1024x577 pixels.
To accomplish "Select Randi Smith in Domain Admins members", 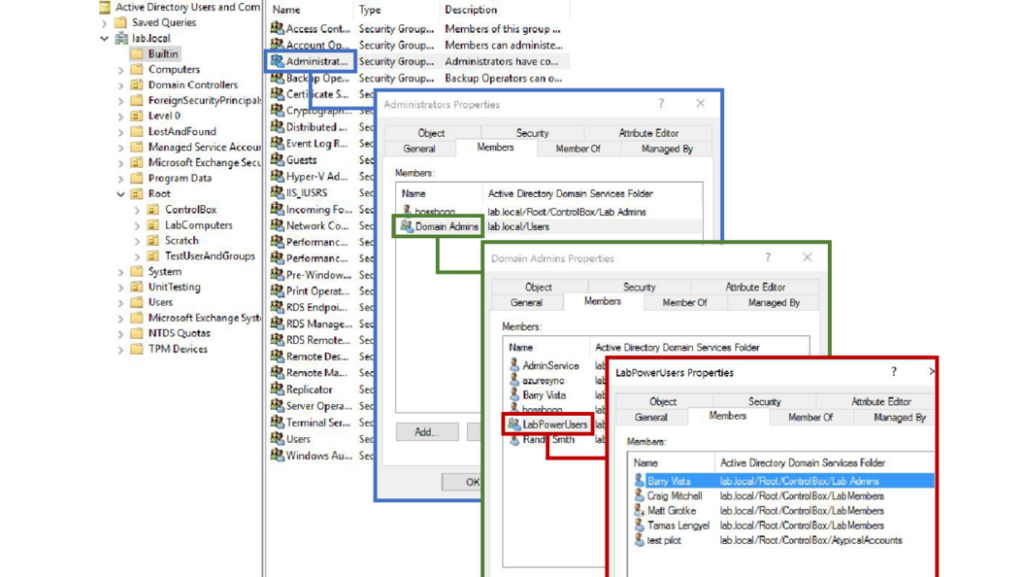I will pyautogui.click(x=549, y=439).
